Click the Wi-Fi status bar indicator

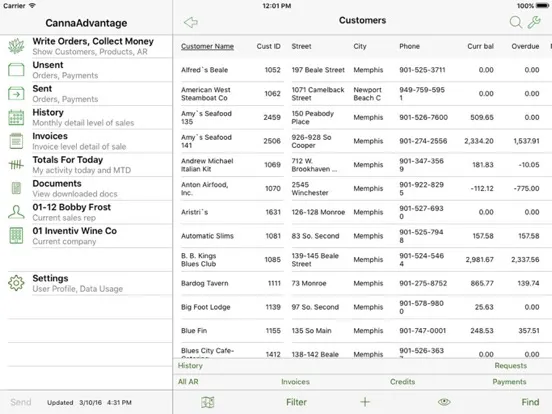pyautogui.click(x=32, y=6)
